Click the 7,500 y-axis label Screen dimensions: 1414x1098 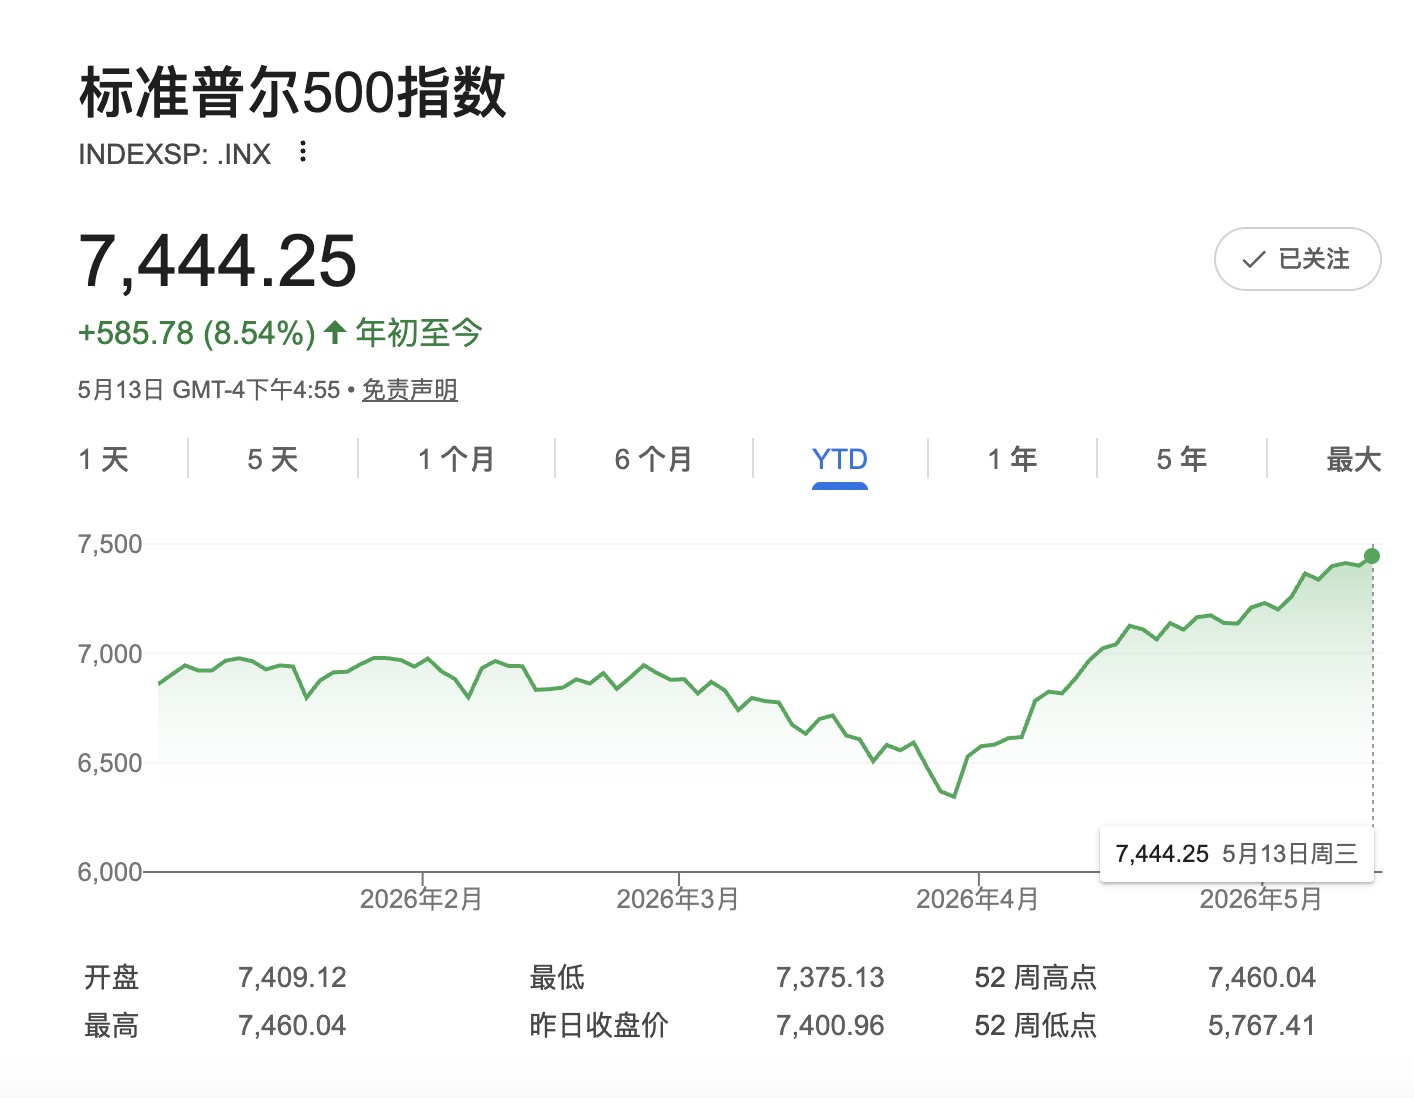110,544
